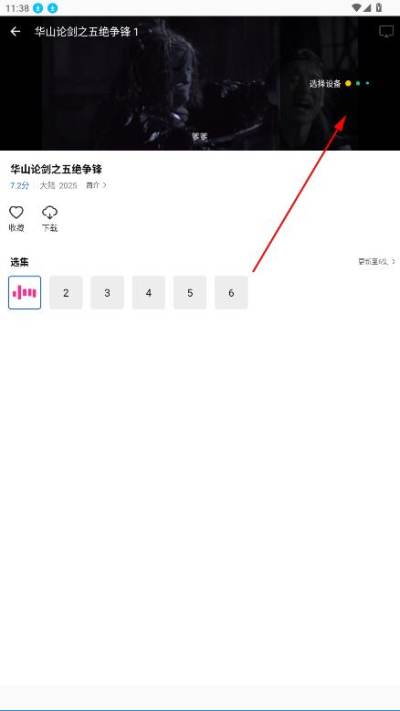Play episode 5
This screenshot has height=711, width=400.
(x=190, y=292)
